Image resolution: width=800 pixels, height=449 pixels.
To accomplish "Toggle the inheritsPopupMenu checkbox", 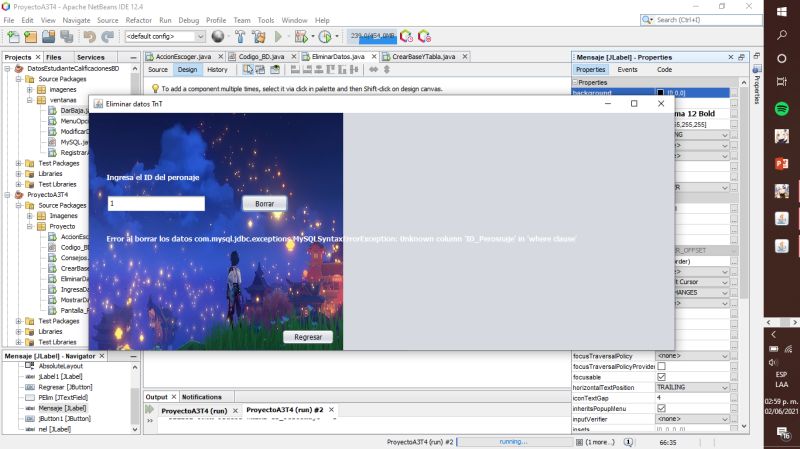I will pyautogui.click(x=661, y=408).
